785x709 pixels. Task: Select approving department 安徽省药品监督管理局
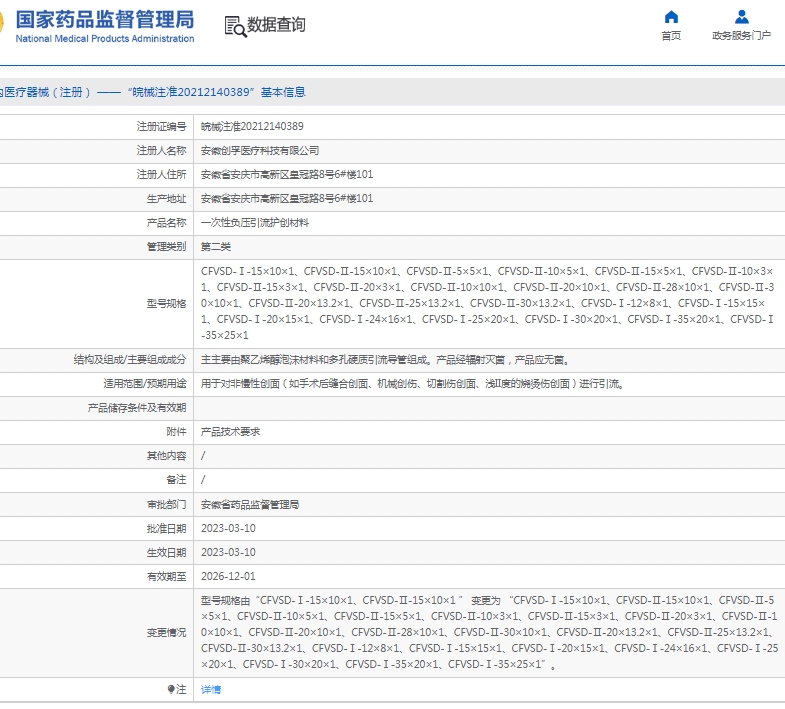pos(250,504)
